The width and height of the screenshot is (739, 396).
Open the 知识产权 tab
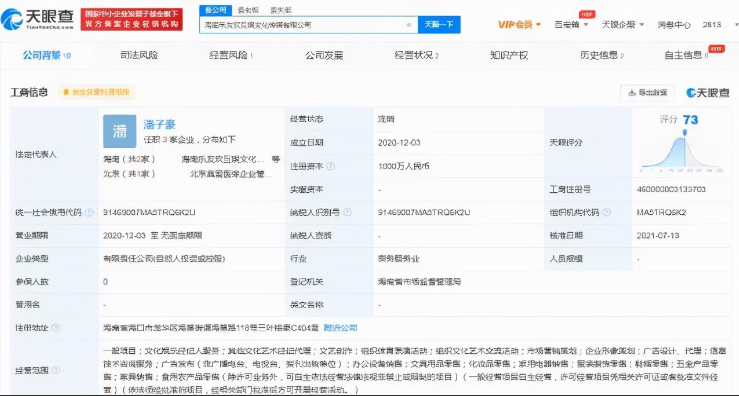pyautogui.click(x=509, y=55)
